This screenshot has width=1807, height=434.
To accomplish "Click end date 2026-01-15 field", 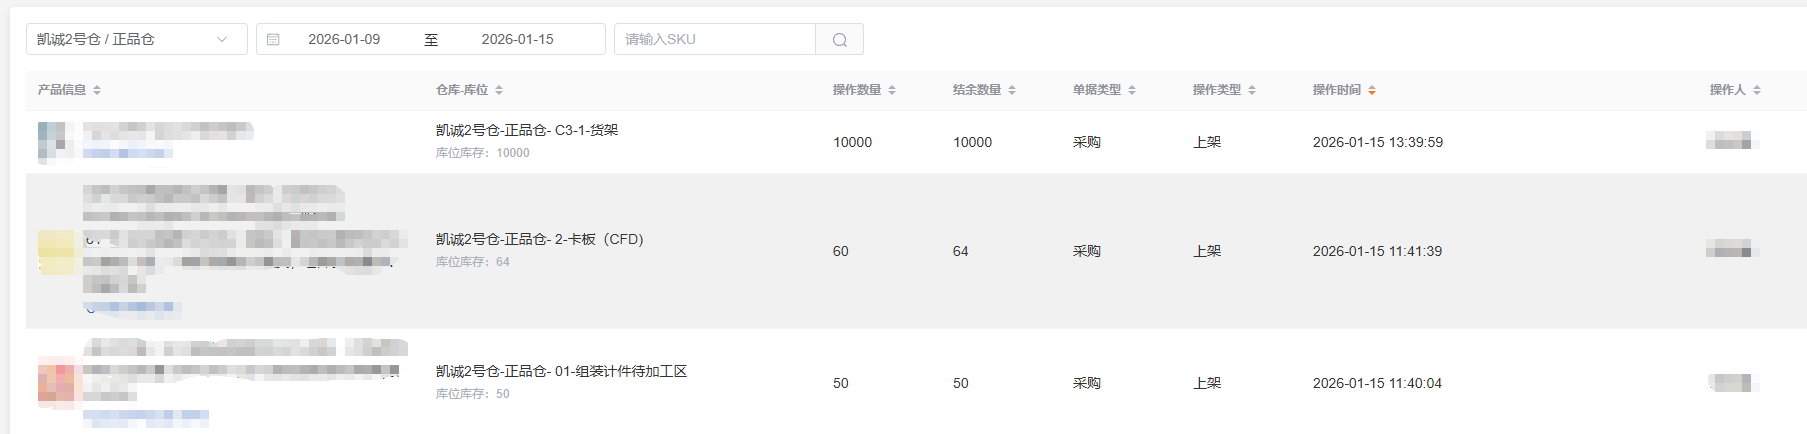I will click(x=517, y=40).
